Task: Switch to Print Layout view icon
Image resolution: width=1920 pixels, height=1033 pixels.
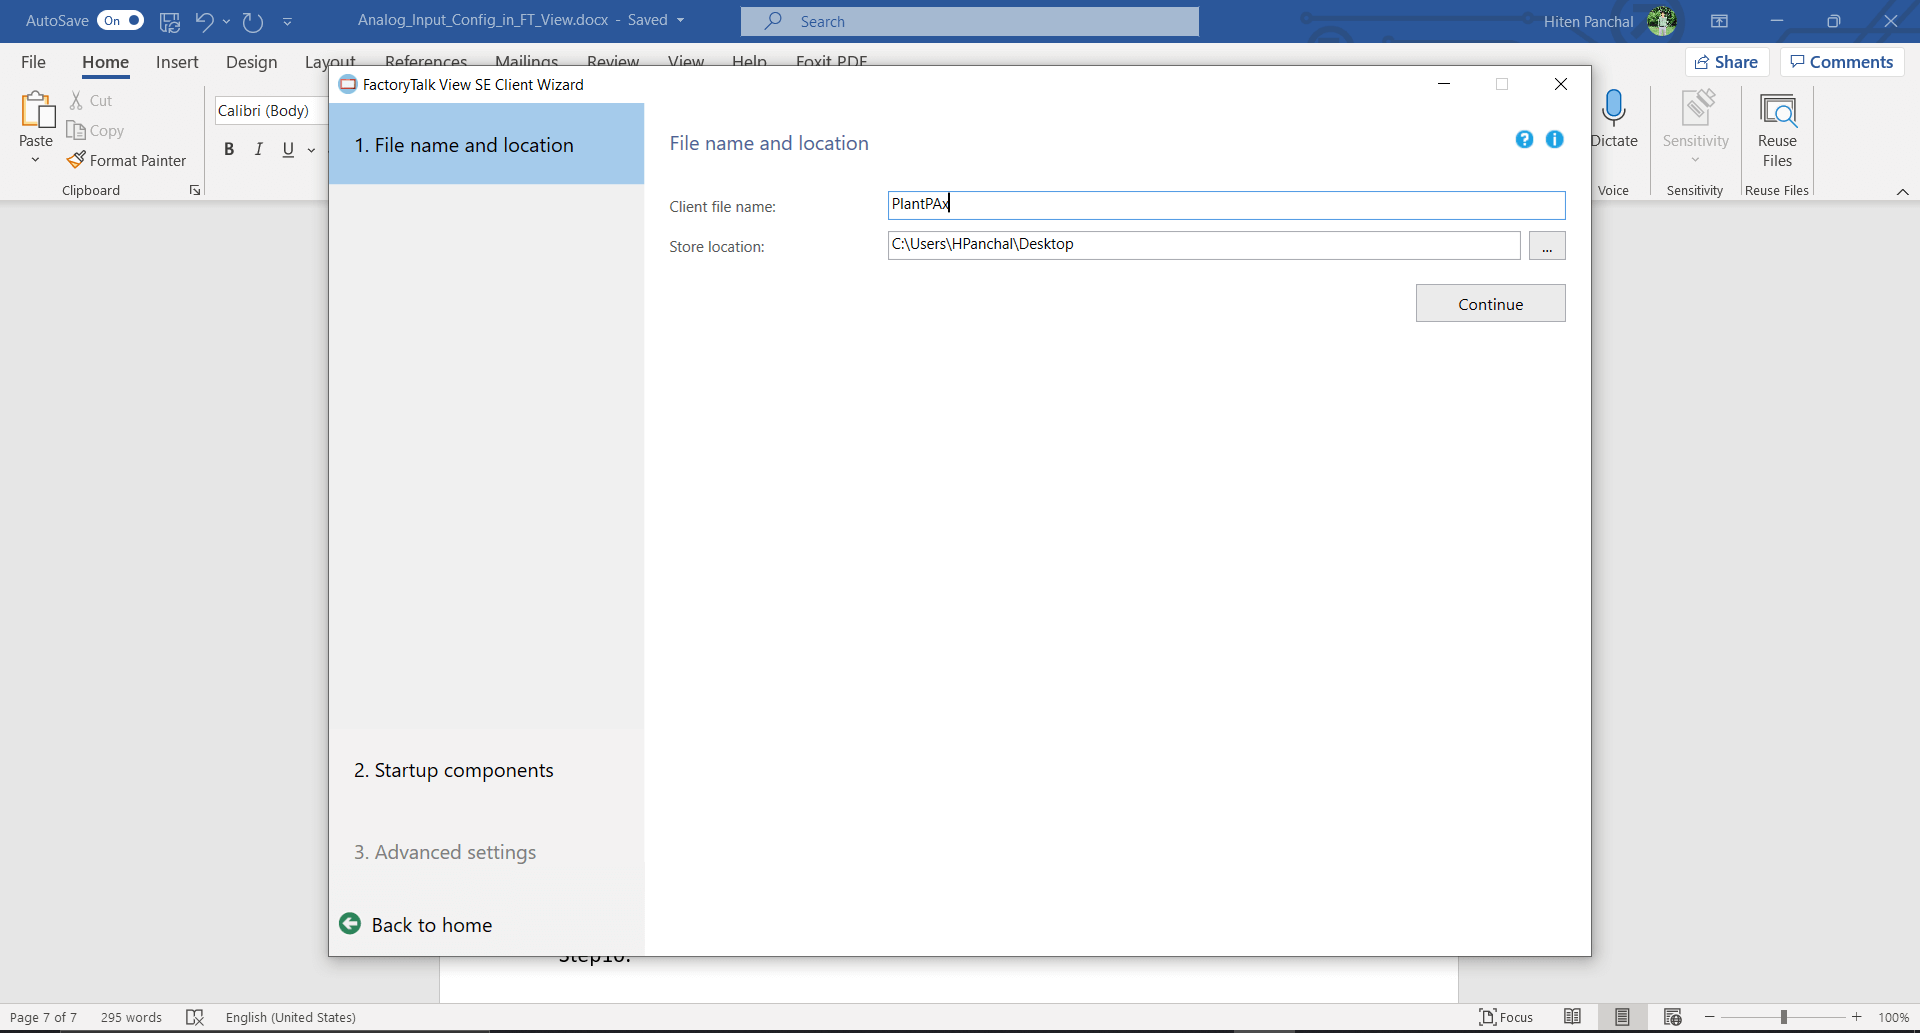Action: (x=1622, y=1017)
